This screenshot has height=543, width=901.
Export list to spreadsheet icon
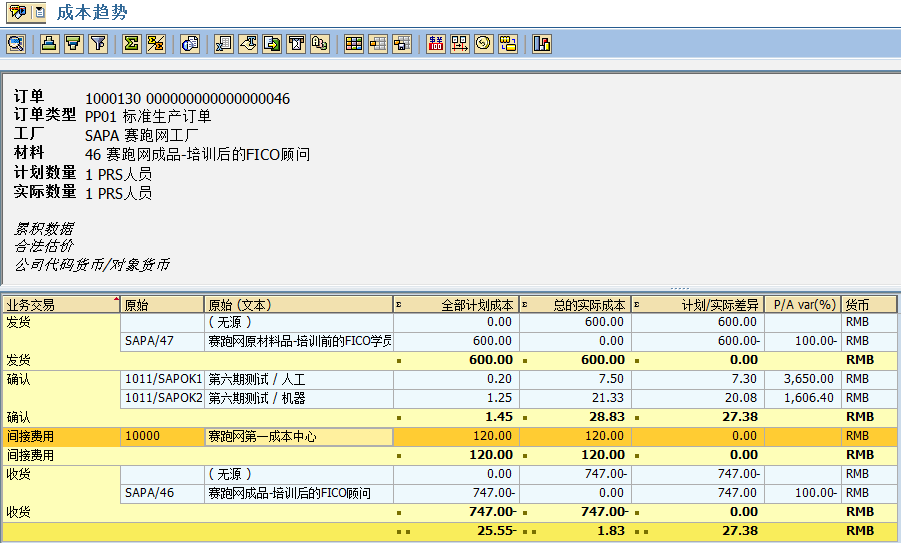[224, 44]
